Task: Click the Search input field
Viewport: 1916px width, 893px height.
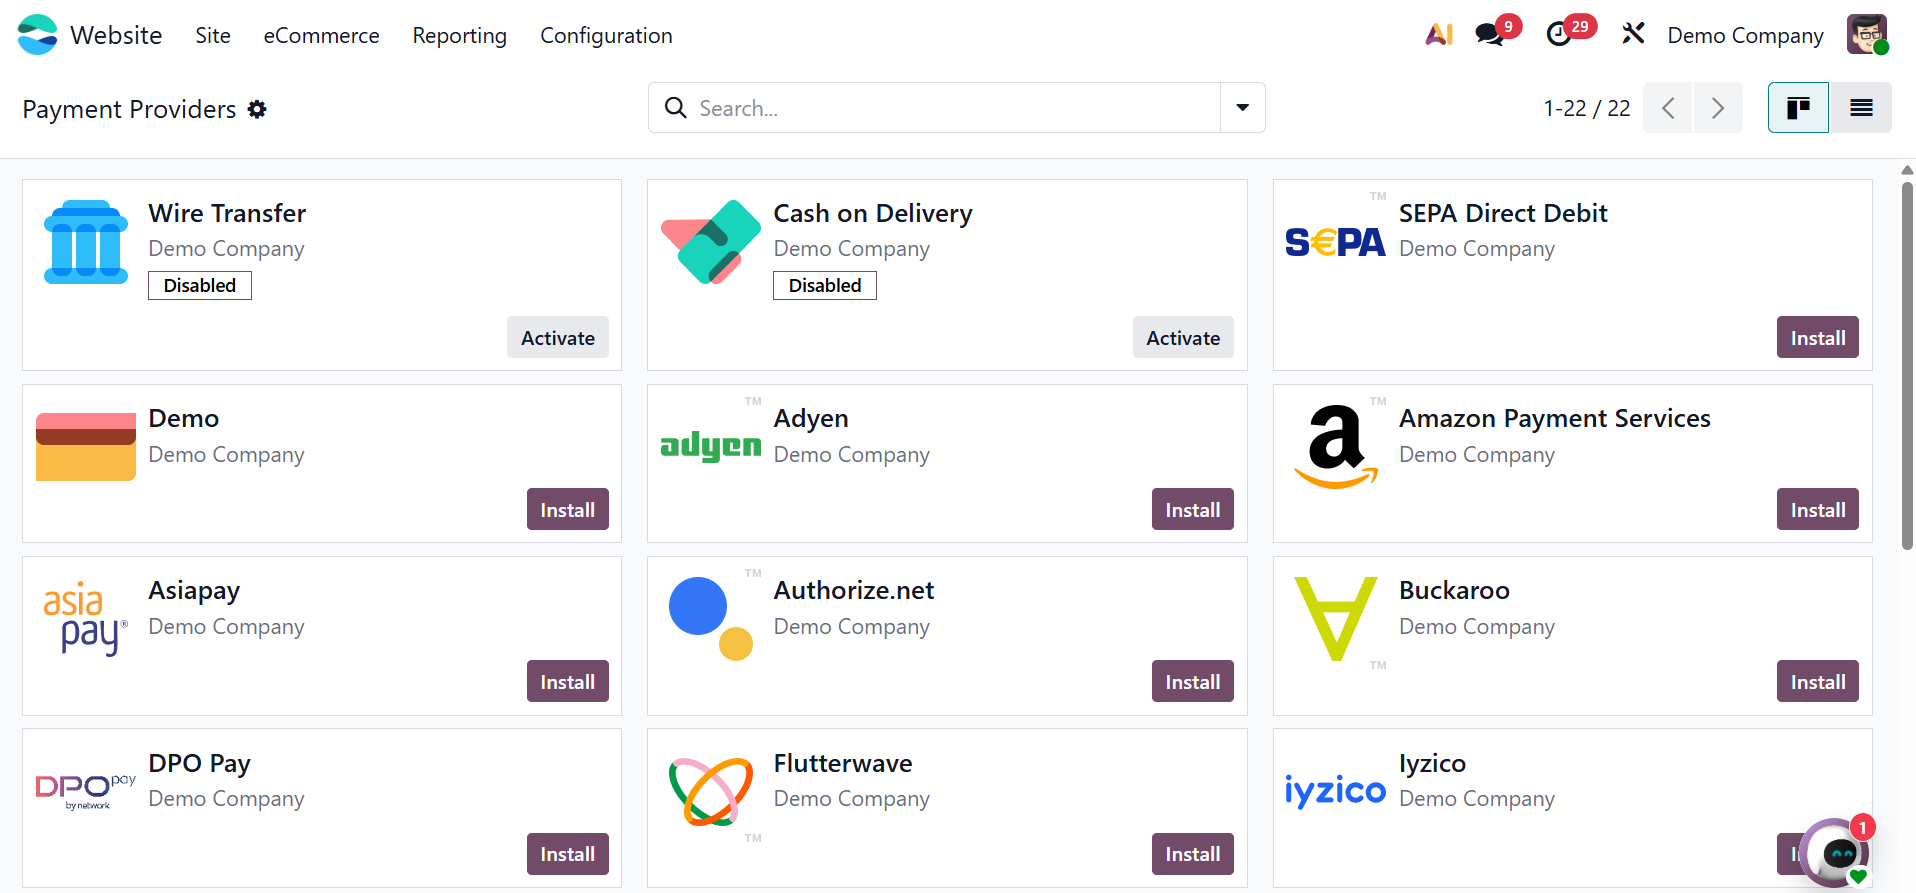Action: [950, 108]
